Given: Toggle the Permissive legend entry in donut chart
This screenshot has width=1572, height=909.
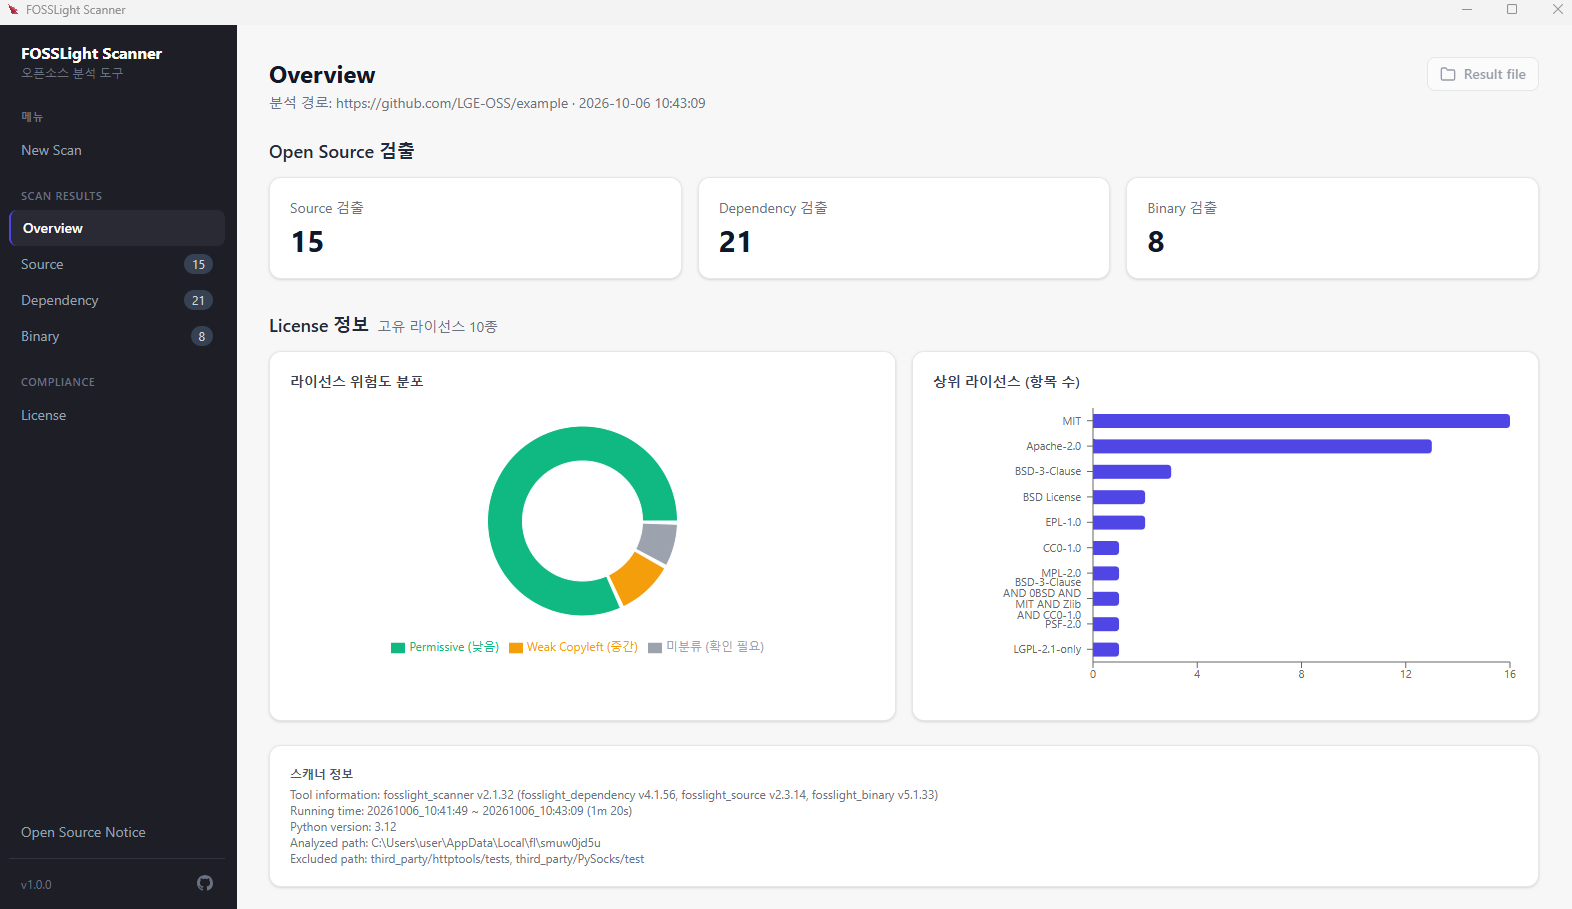Looking at the screenshot, I should point(445,647).
